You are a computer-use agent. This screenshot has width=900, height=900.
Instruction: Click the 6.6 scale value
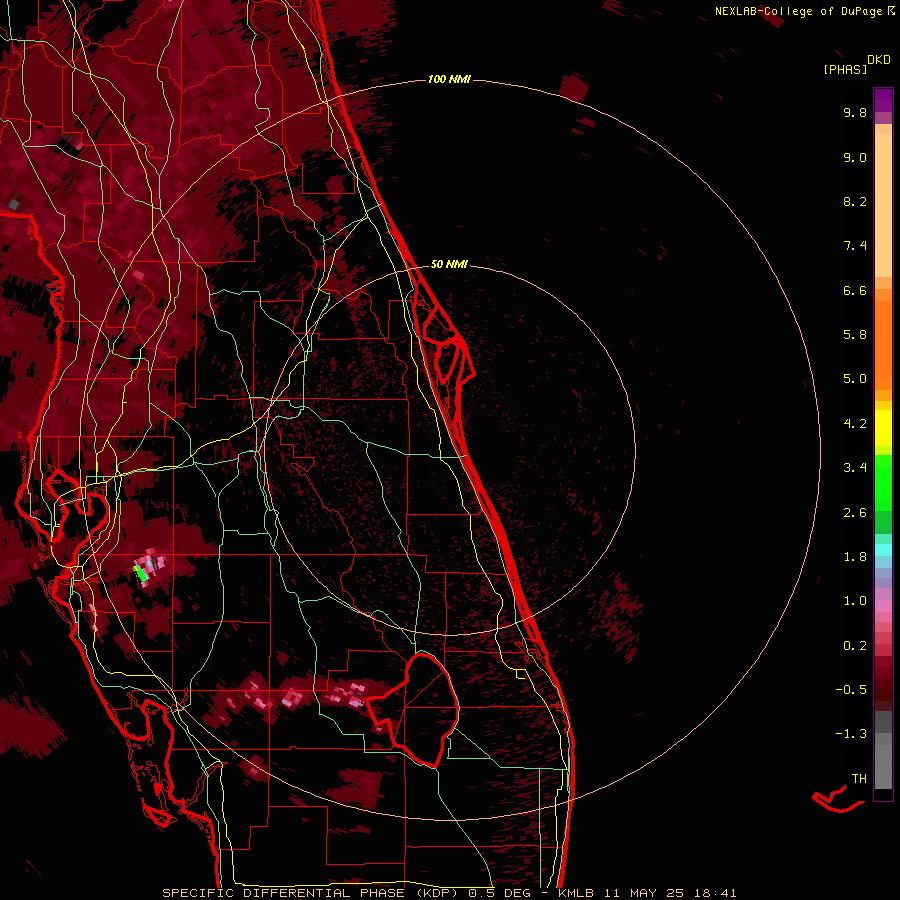click(855, 290)
